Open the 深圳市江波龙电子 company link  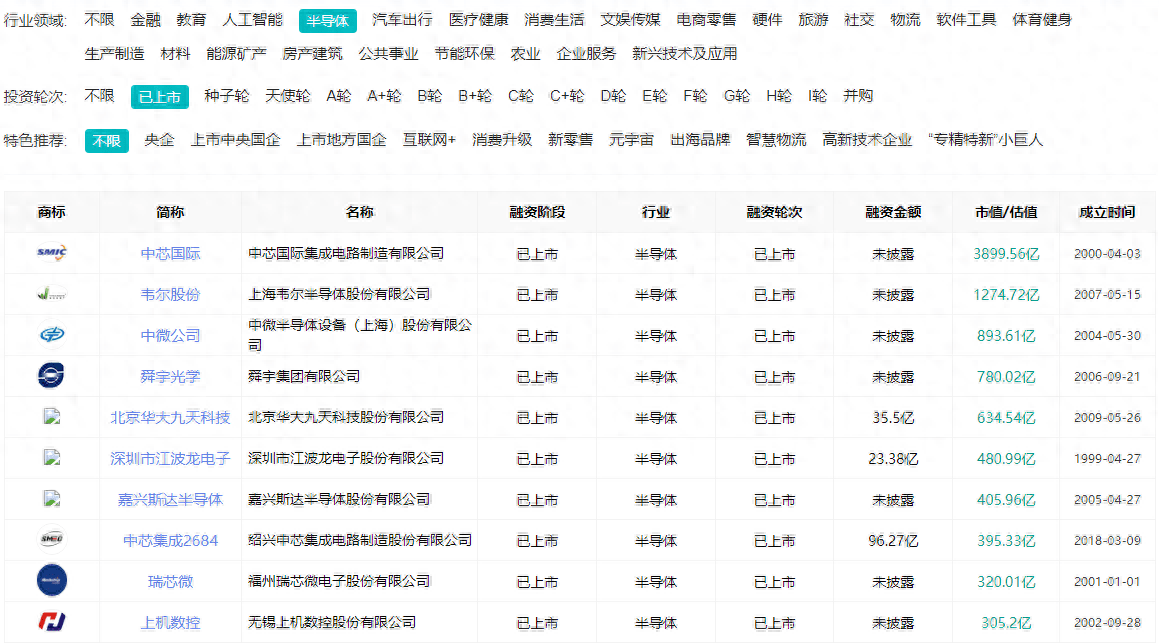(x=171, y=458)
